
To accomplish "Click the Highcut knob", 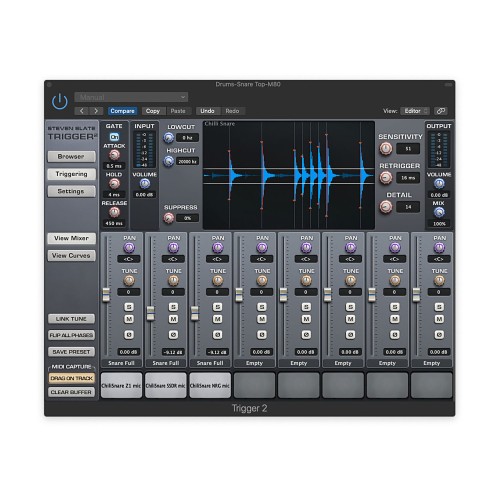I will pos(169,161).
